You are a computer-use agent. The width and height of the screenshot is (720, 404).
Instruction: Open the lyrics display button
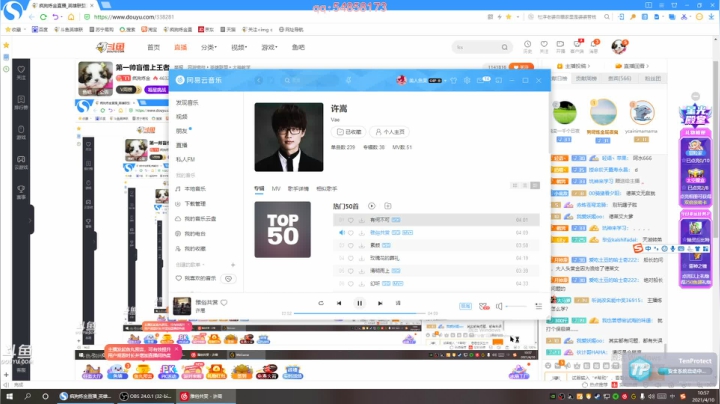398,303
